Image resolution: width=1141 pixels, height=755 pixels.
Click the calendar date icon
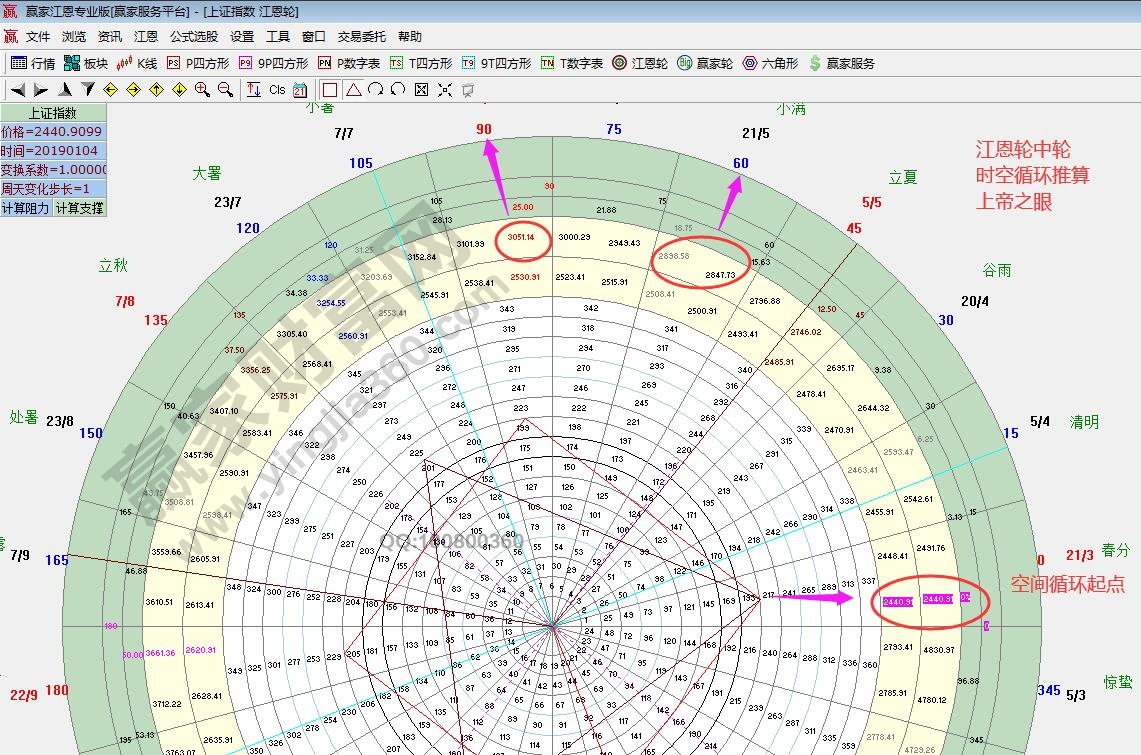tap(300, 89)
